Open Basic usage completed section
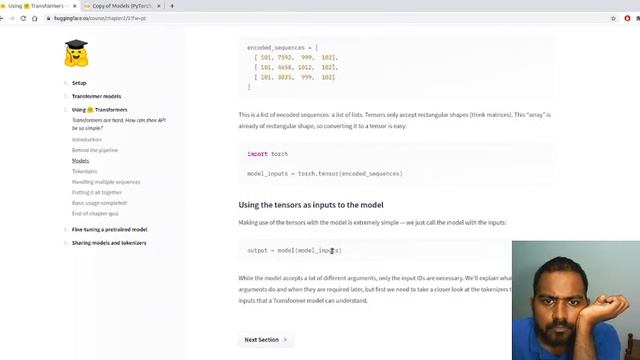 pyautogui.click(x=99, y=203)
